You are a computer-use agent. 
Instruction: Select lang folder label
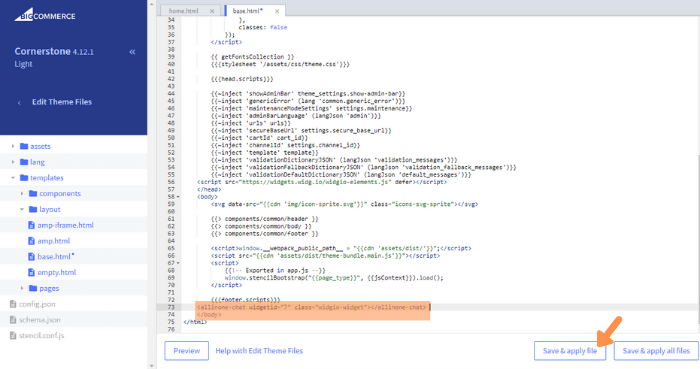point(38,162)
